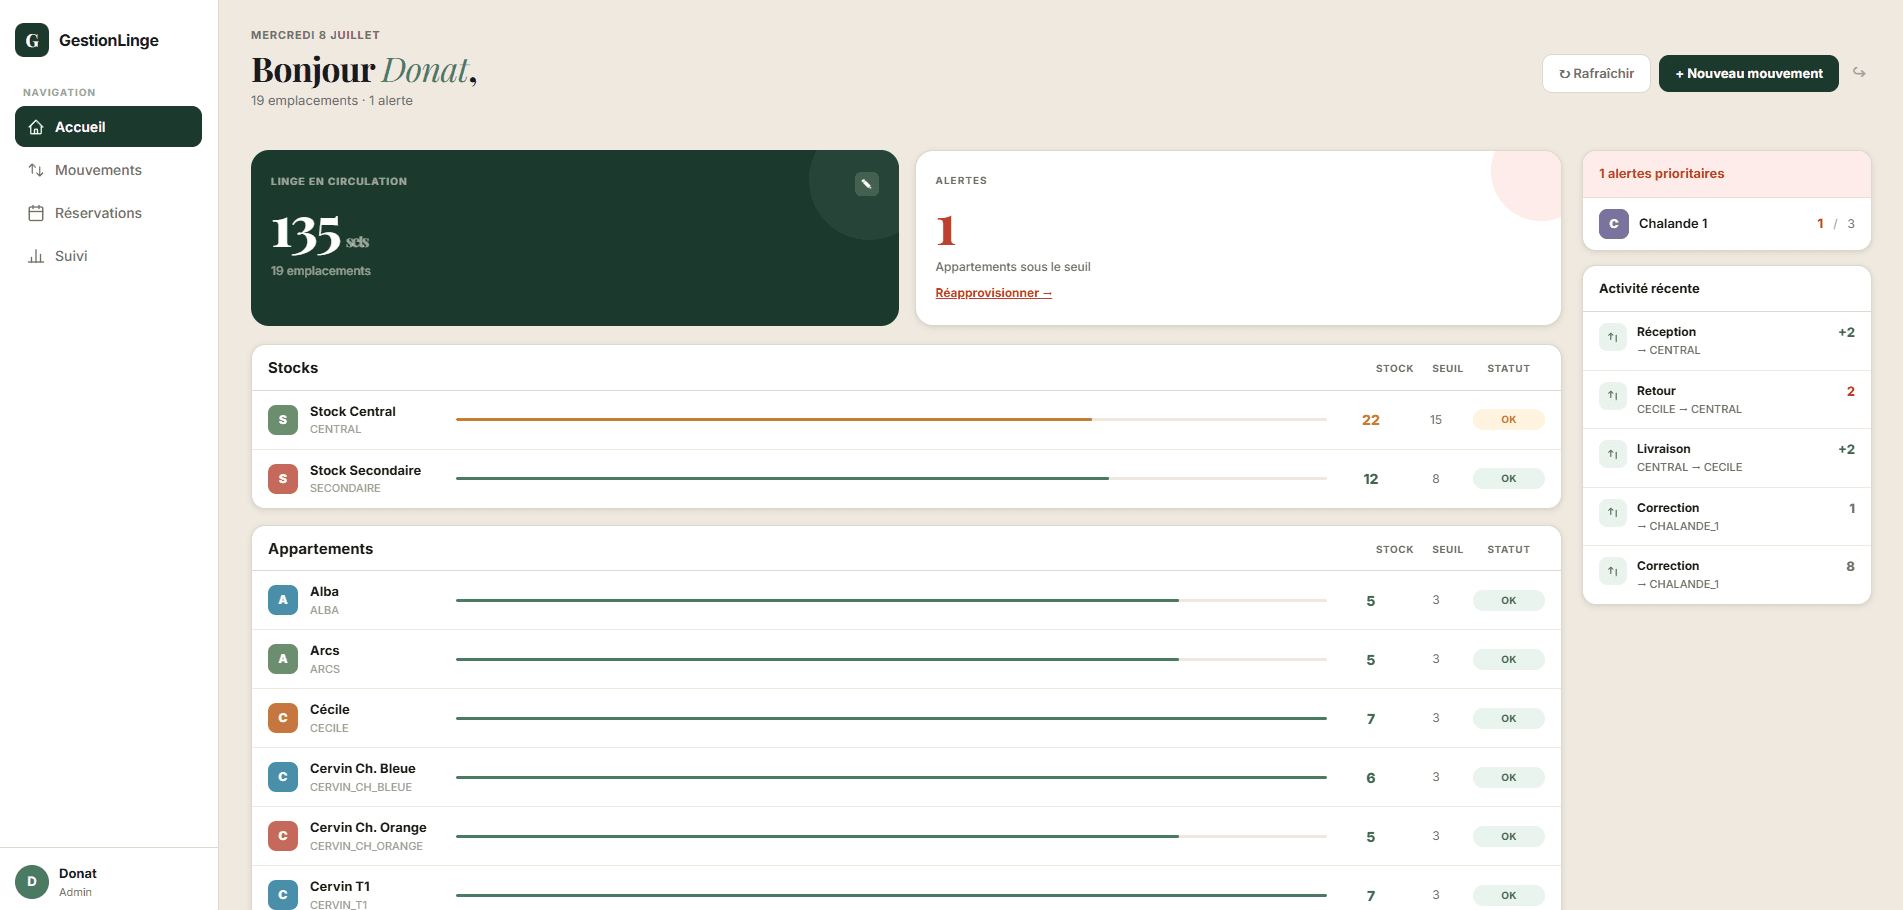Click Cervin Ch. Bleue avatar icon
Viewport: 1903px width, 910px height.
[x=283, y=777]
